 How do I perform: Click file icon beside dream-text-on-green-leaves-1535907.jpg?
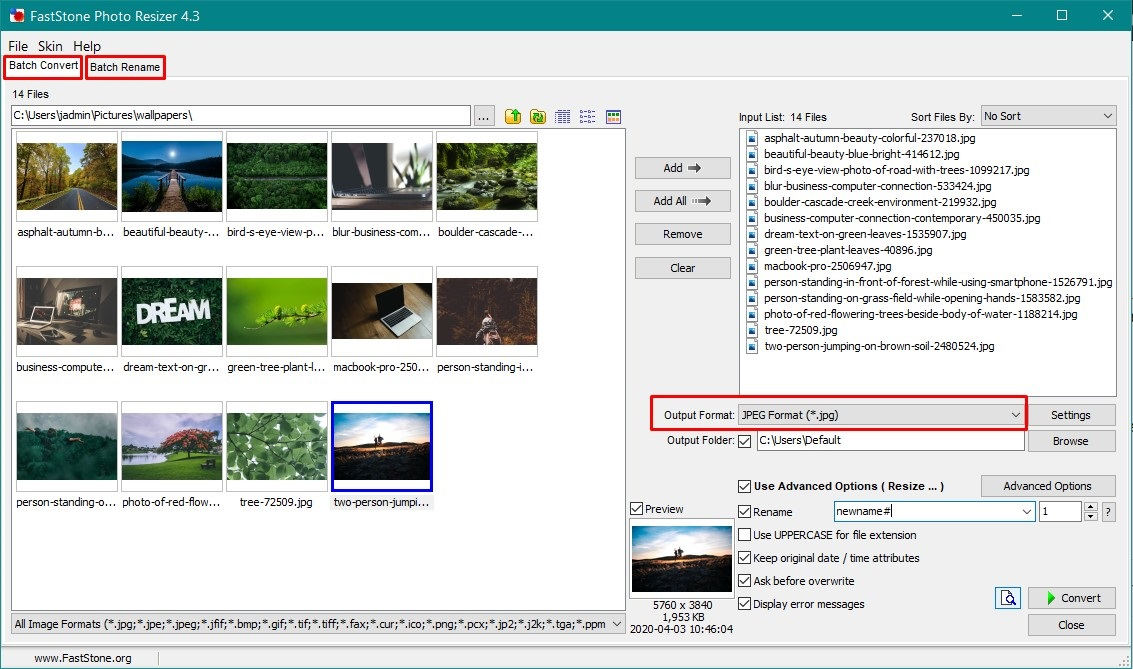752,234
